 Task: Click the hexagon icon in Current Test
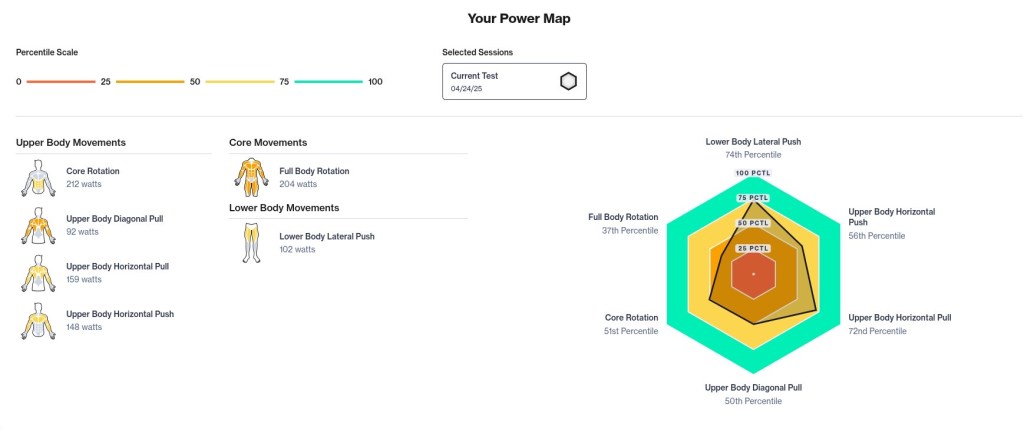568,82
